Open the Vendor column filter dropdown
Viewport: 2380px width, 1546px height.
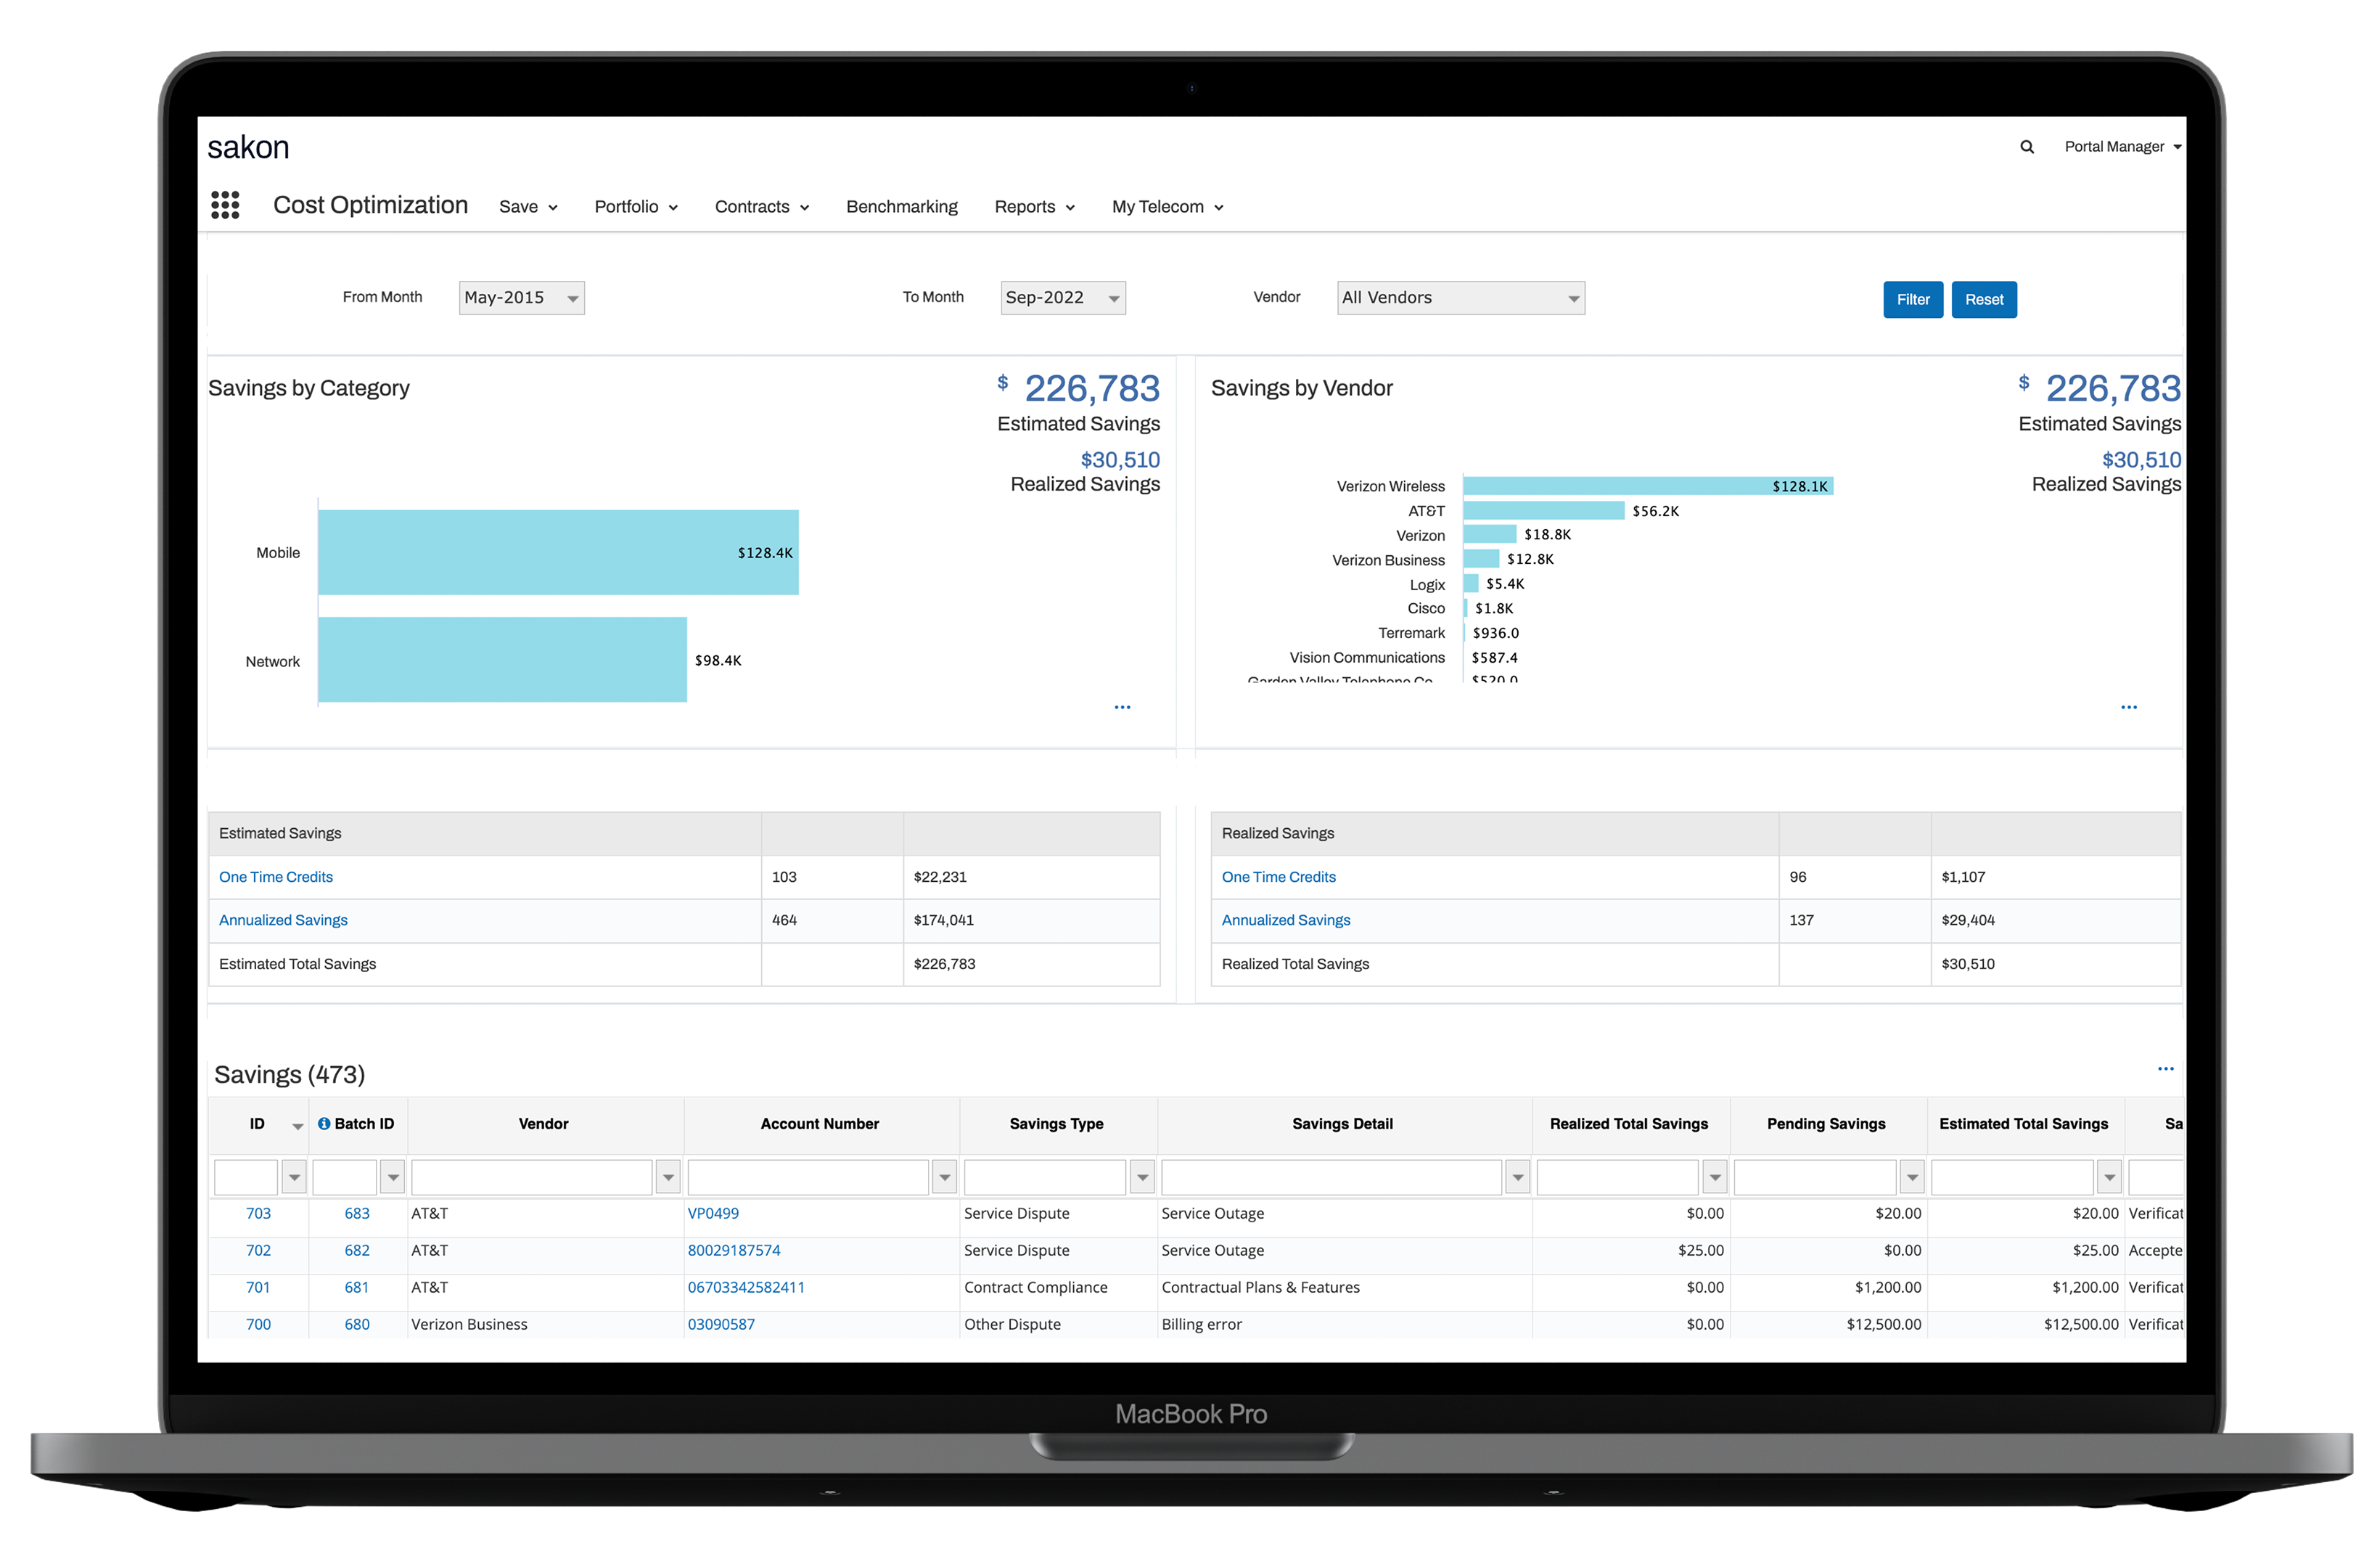667,1177
